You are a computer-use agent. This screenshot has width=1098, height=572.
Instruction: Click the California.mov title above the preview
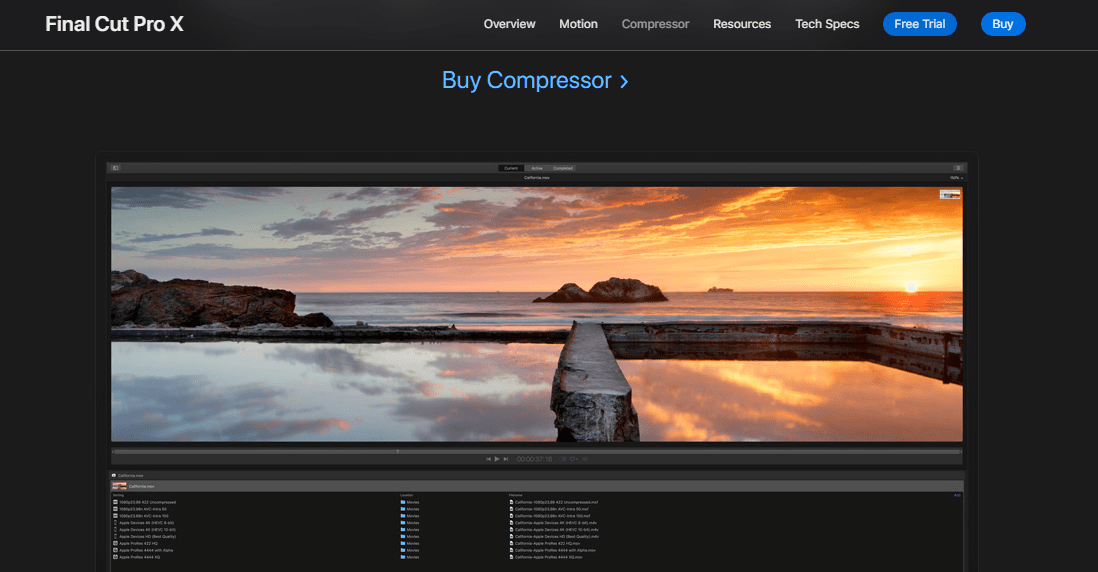coord(536,178)
